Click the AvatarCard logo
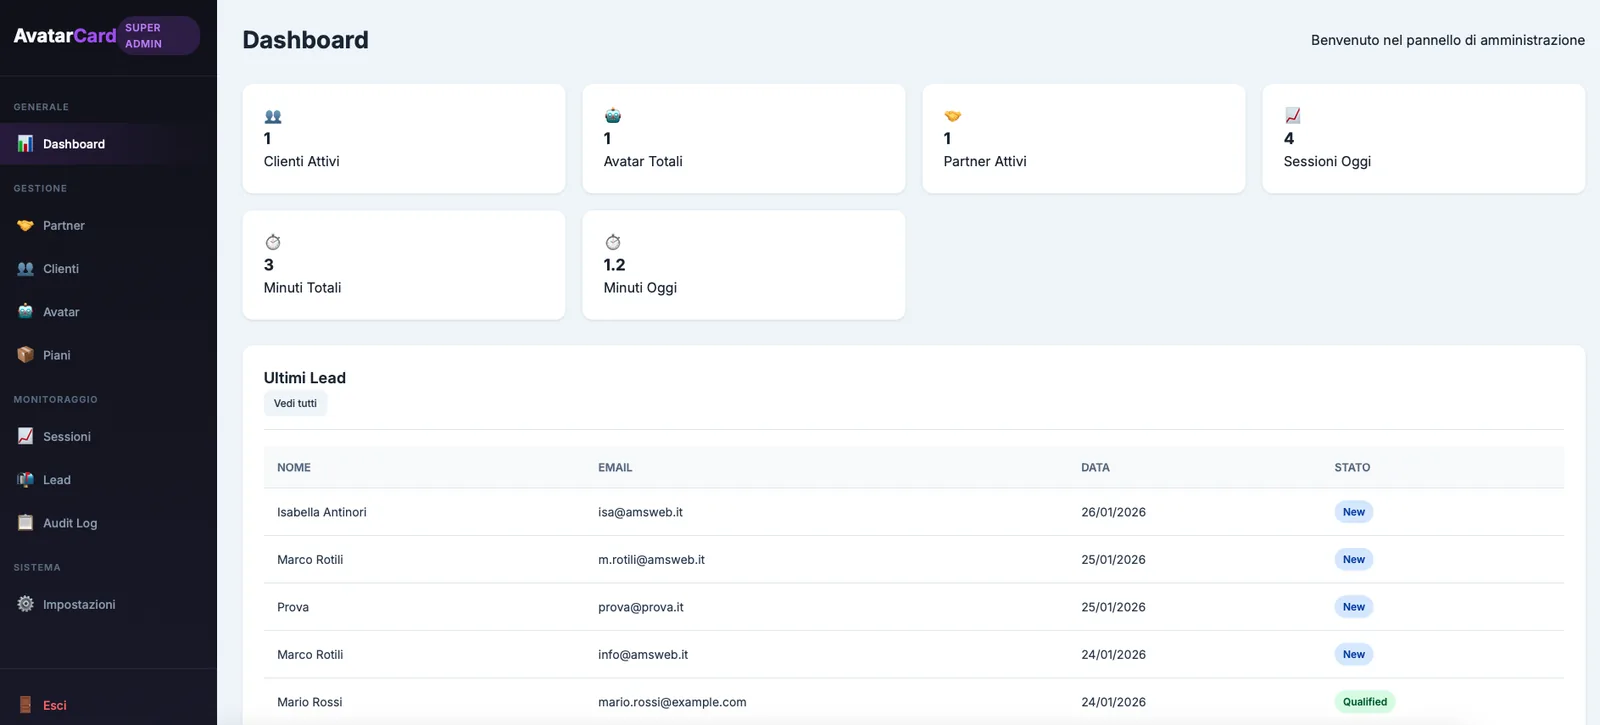This screenshot has height=725, width=1600. point(65,36)
